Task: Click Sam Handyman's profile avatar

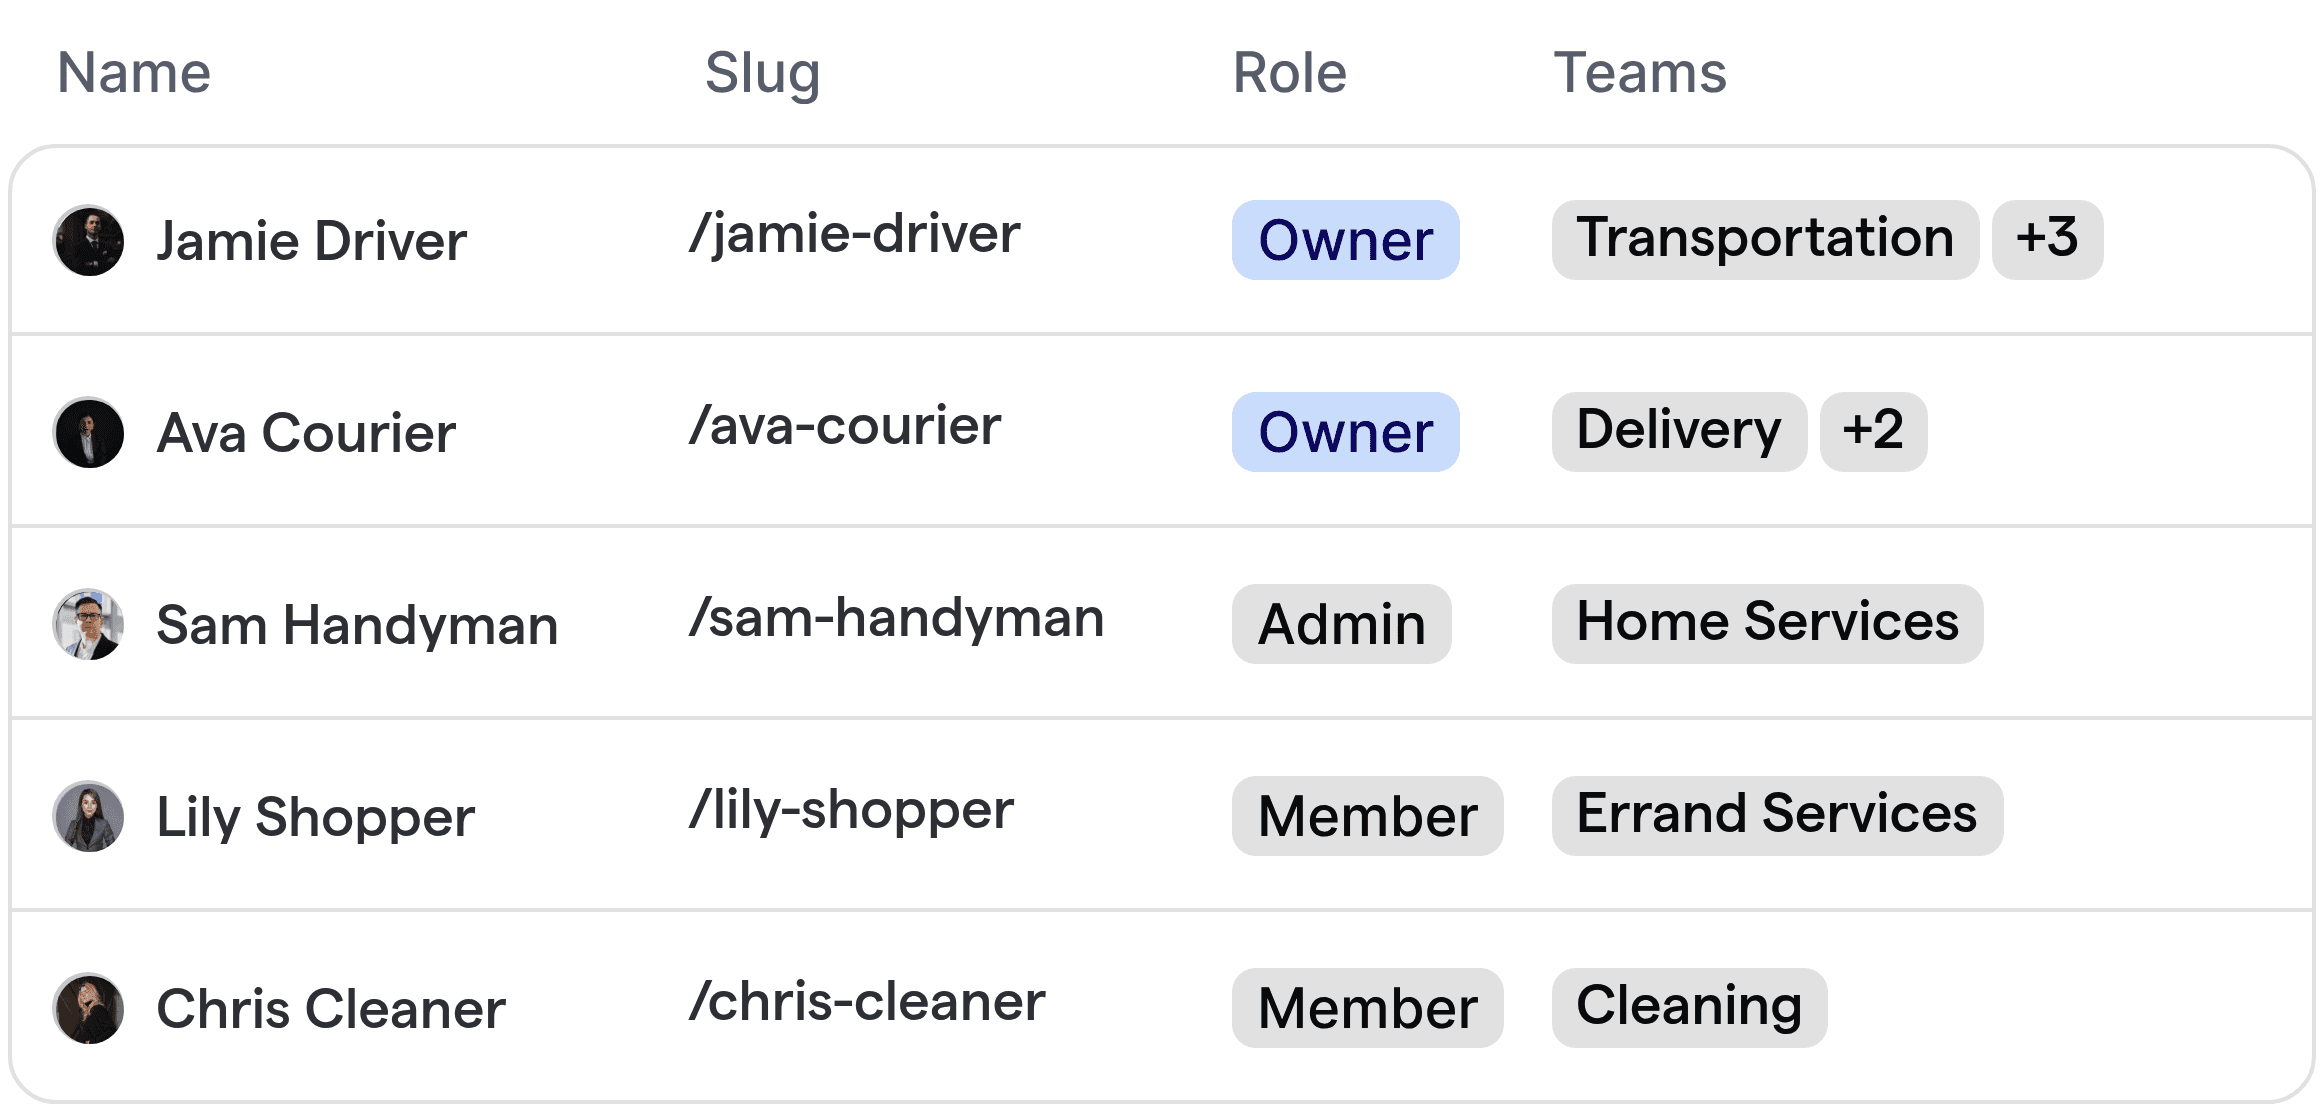Action: (88, 624)
